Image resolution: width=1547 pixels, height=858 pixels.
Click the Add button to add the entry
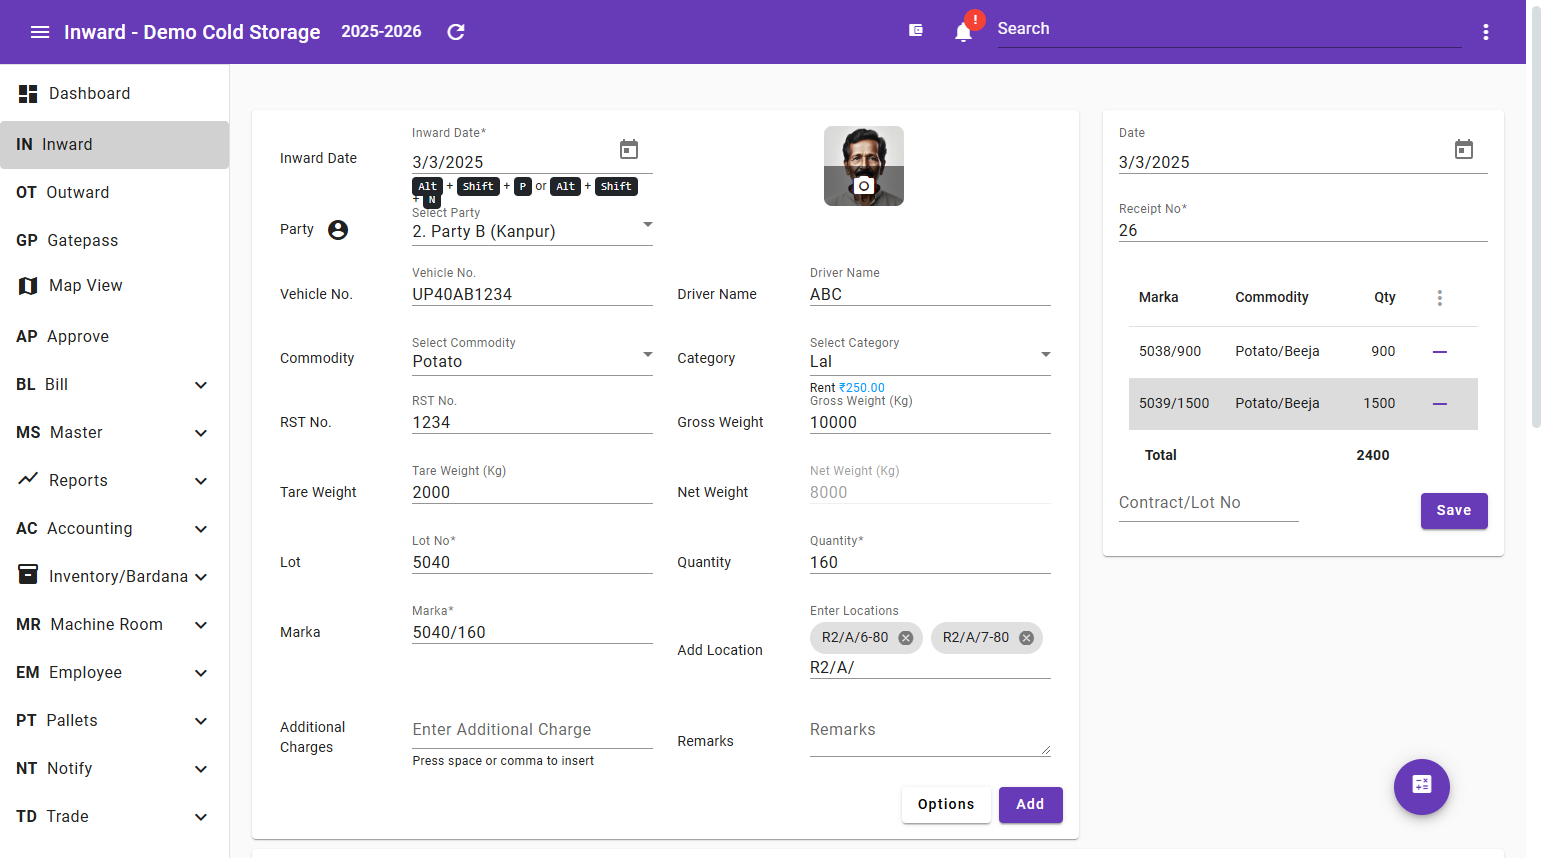(1030, 804)
